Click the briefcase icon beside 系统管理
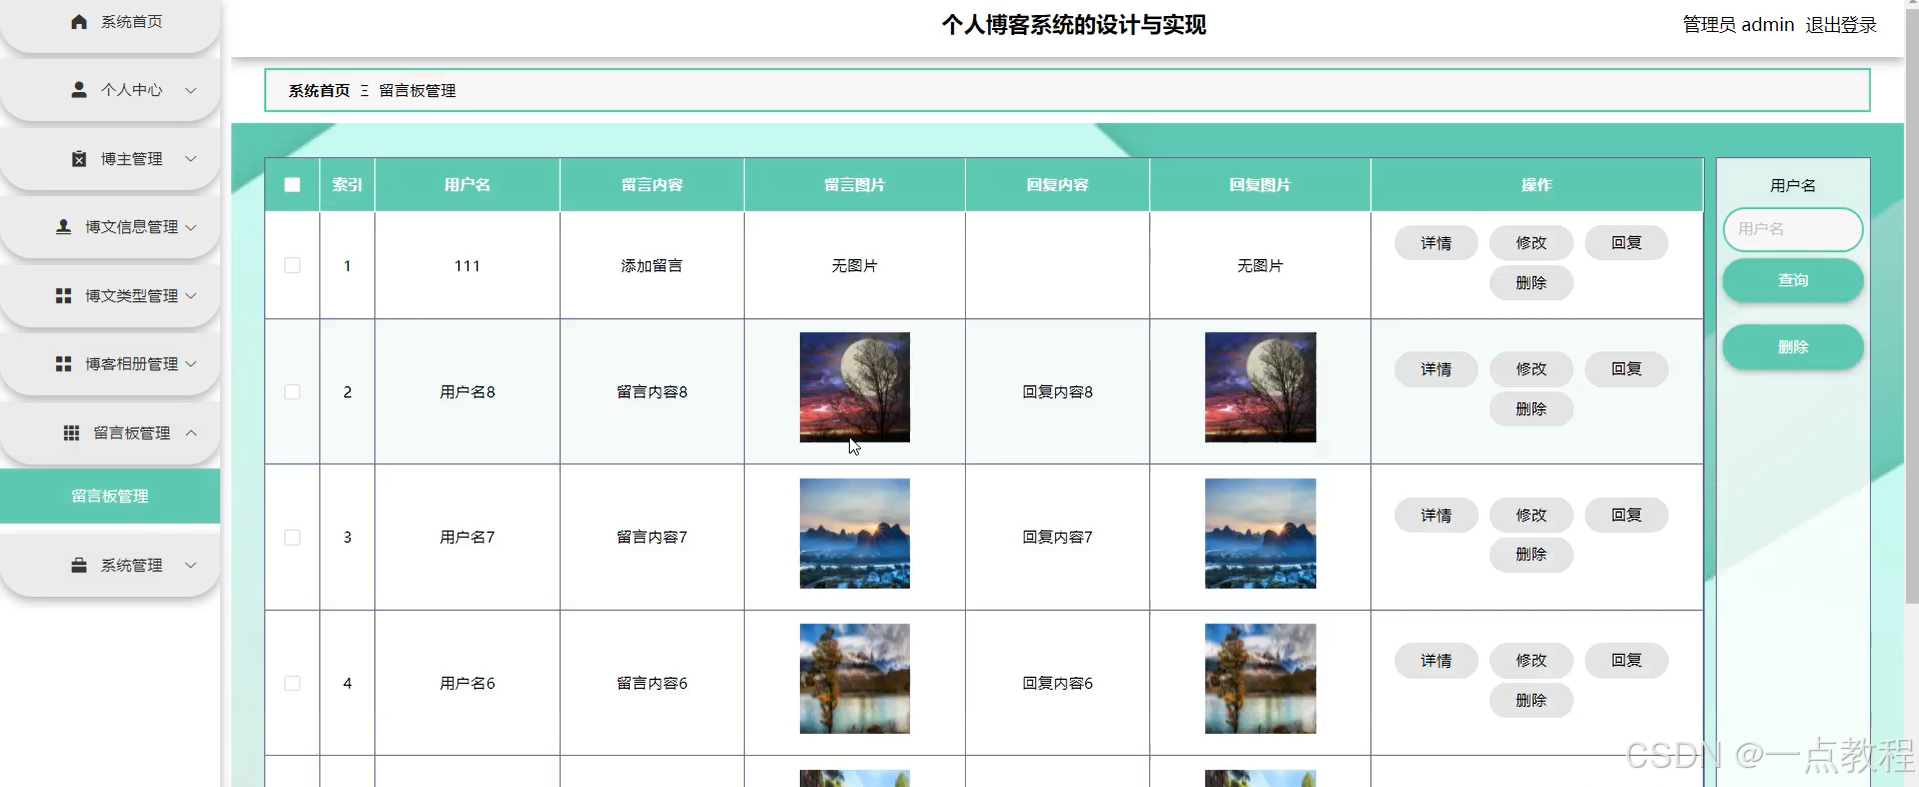 point(79,565)
